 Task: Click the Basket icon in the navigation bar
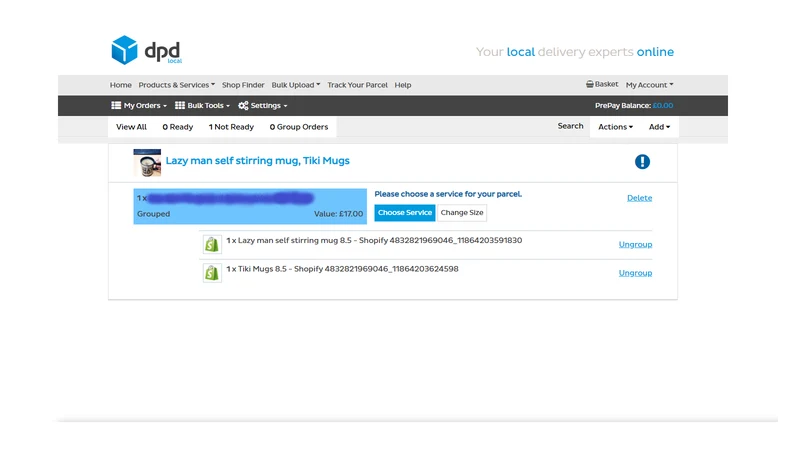[x=589, y=84]
